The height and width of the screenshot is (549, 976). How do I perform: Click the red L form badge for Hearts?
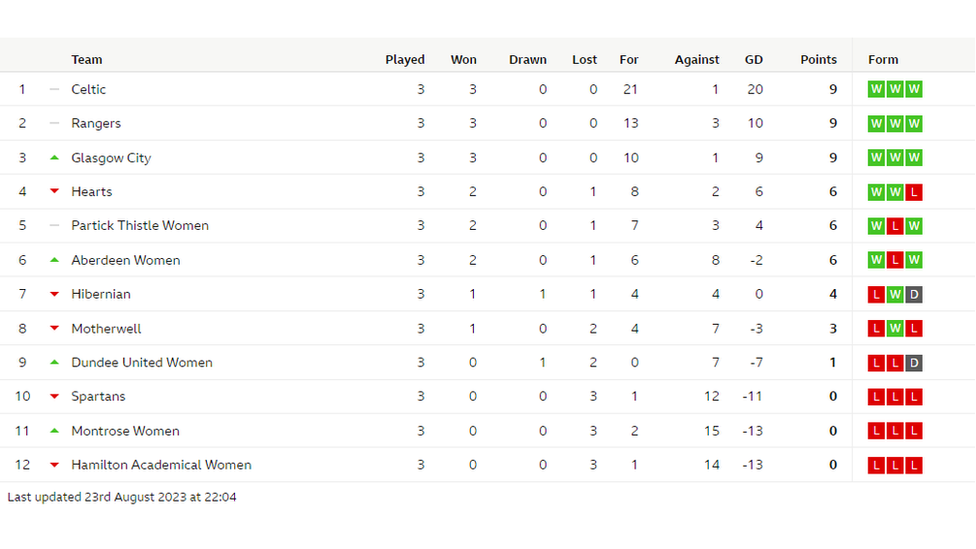pos(914,192)
